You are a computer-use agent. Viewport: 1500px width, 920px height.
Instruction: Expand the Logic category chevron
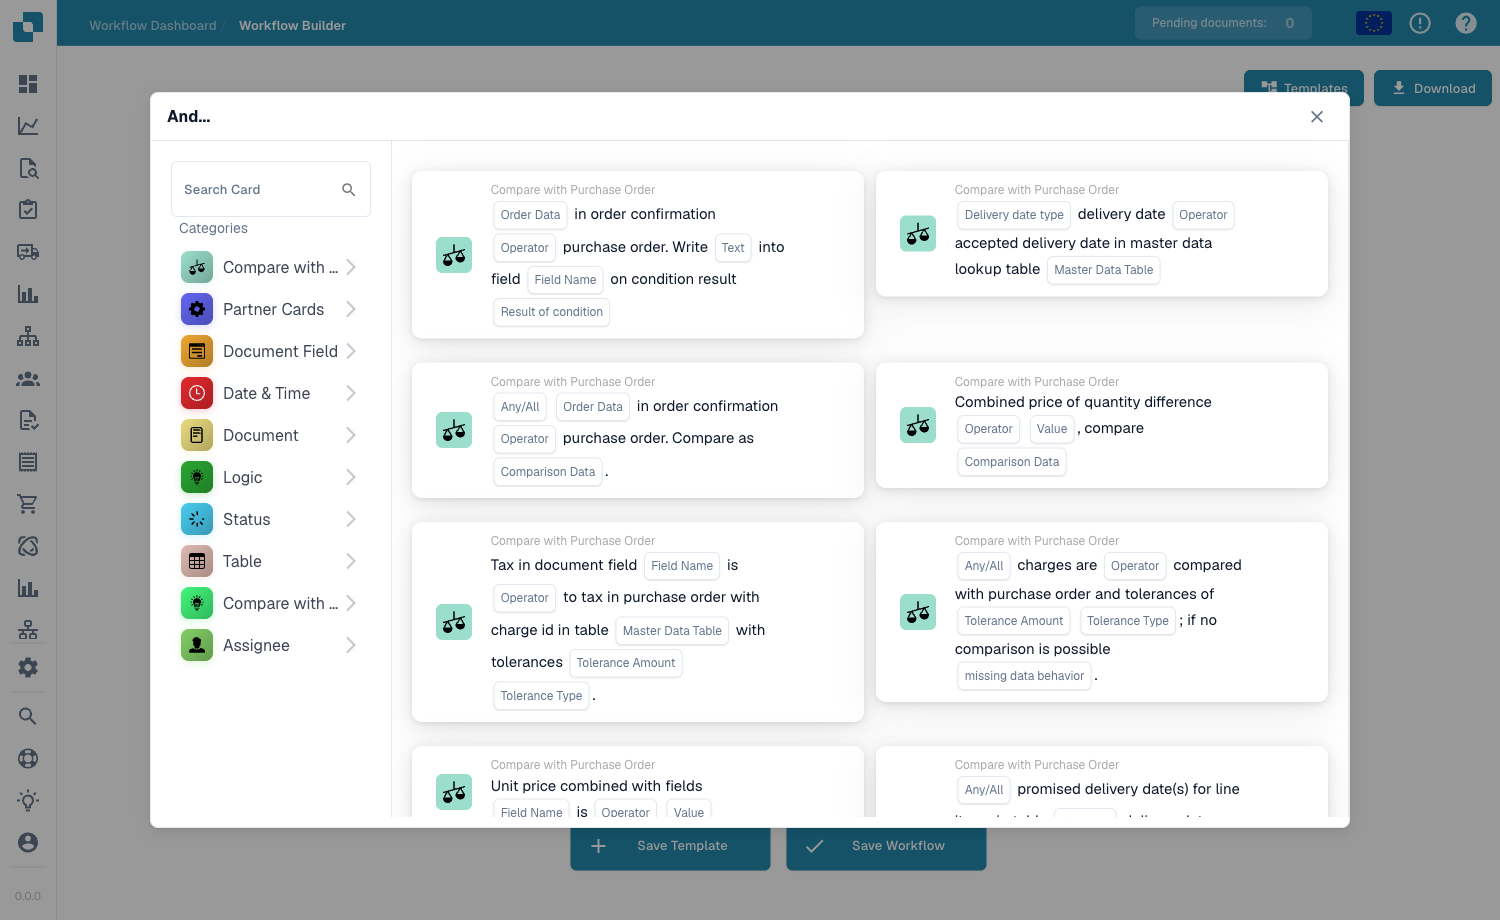click(351, 477)
